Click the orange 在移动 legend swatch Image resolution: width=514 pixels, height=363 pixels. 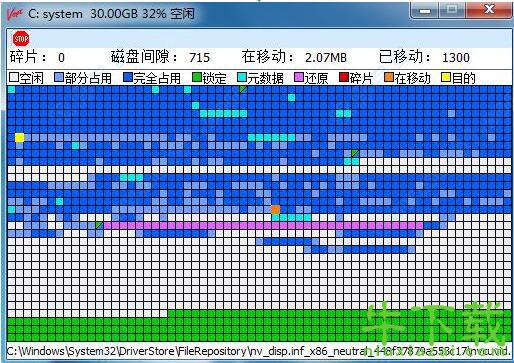click(389, 78)
